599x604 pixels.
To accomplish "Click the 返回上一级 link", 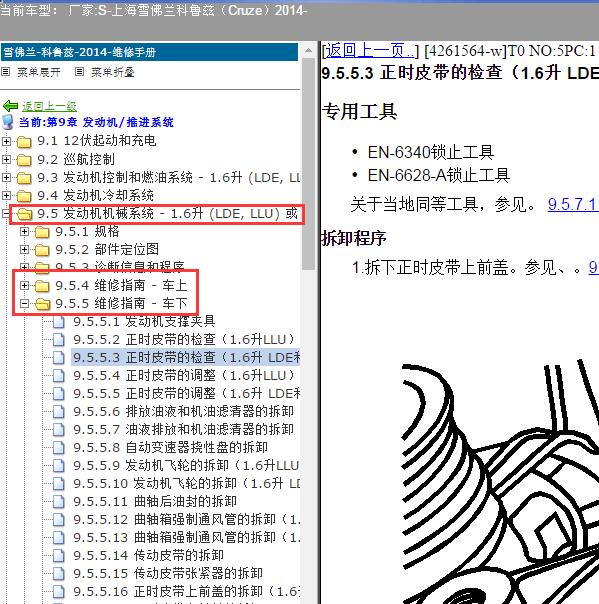I will click(x=49, y=106).
